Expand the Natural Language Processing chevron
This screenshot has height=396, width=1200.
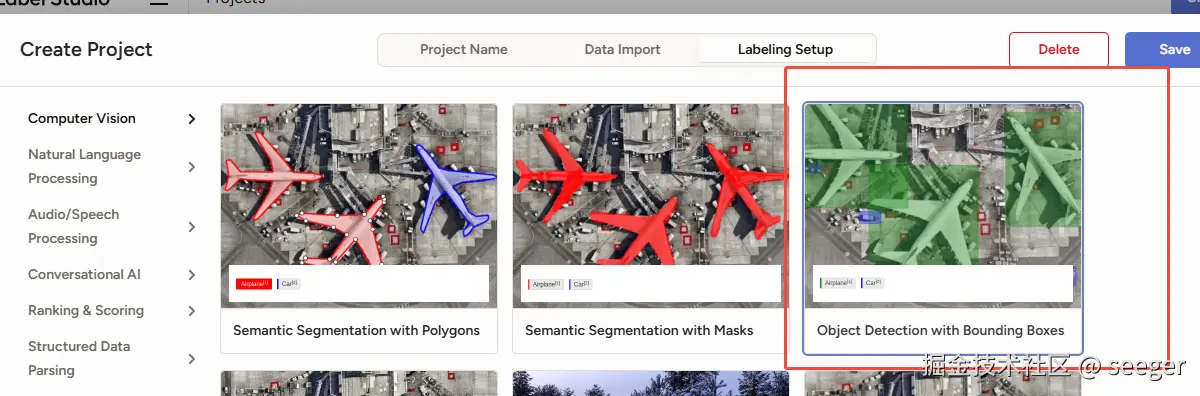[x=192, y=167]
